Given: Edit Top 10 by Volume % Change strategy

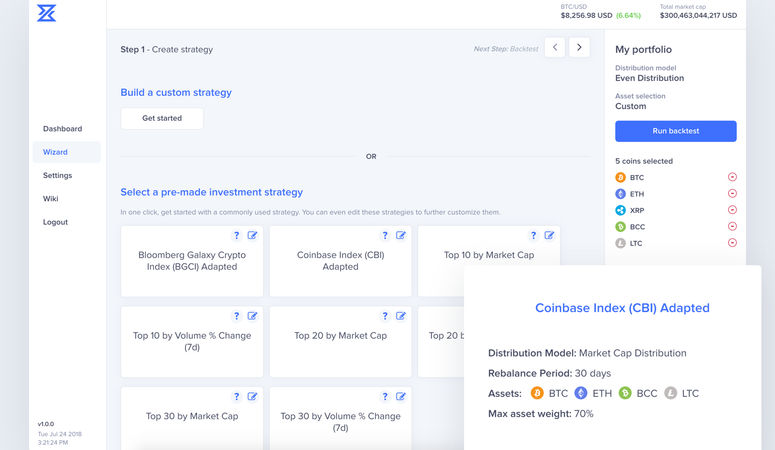Looking at the screenshot, I should click(253, 316).
